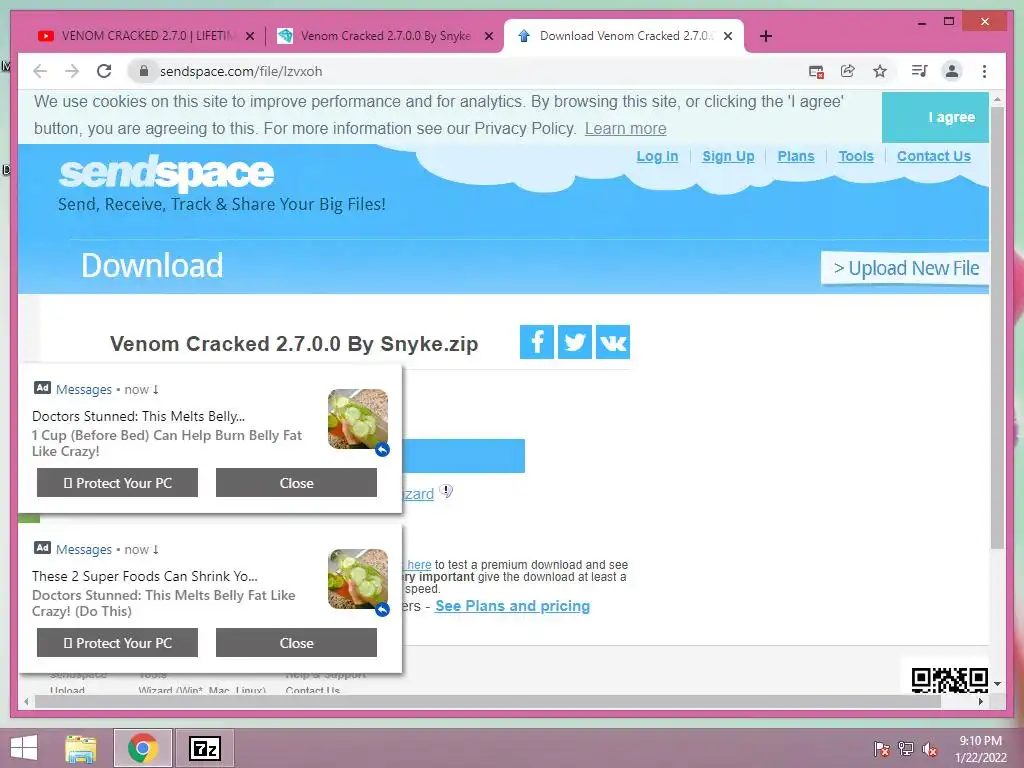This screenshot has height=768, width=1024.
Task: Open the Log In link
Action: [x=657, y=156]
